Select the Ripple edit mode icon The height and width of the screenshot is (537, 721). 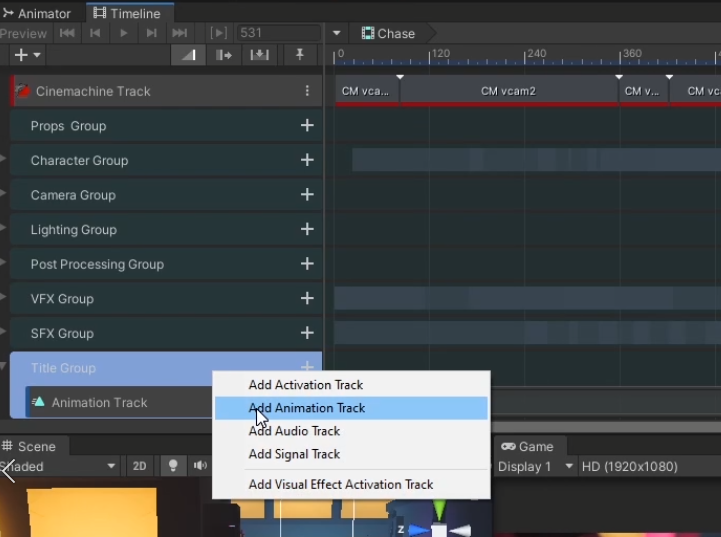224,55
